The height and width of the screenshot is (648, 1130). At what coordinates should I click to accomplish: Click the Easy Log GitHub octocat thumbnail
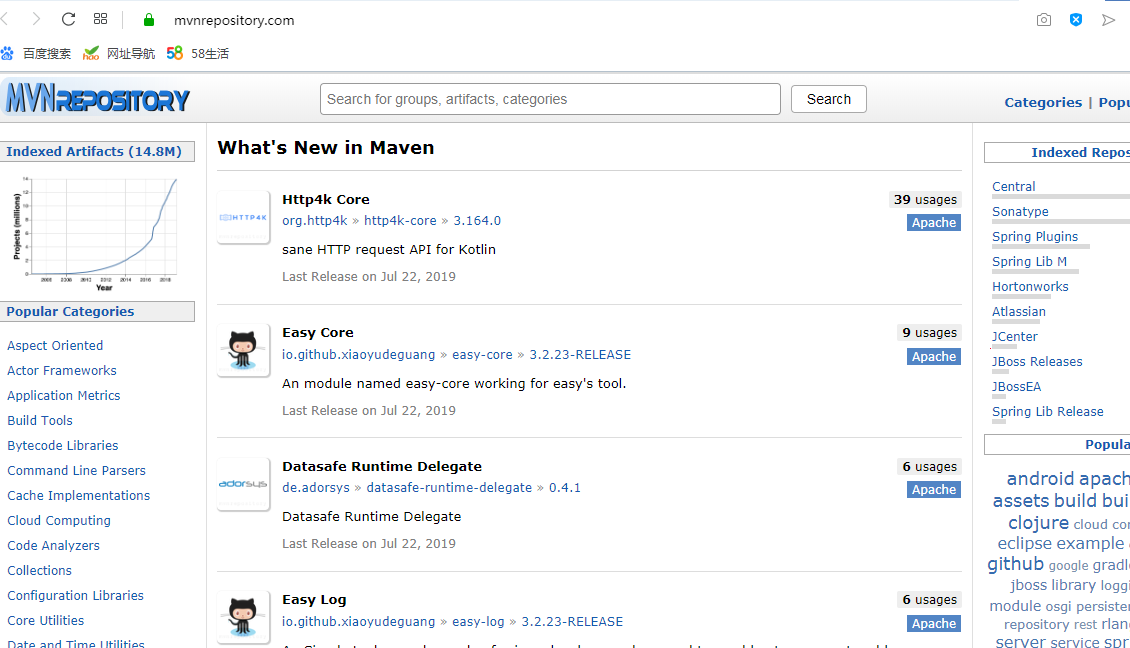pyautogui.click(x=243, y=617)
